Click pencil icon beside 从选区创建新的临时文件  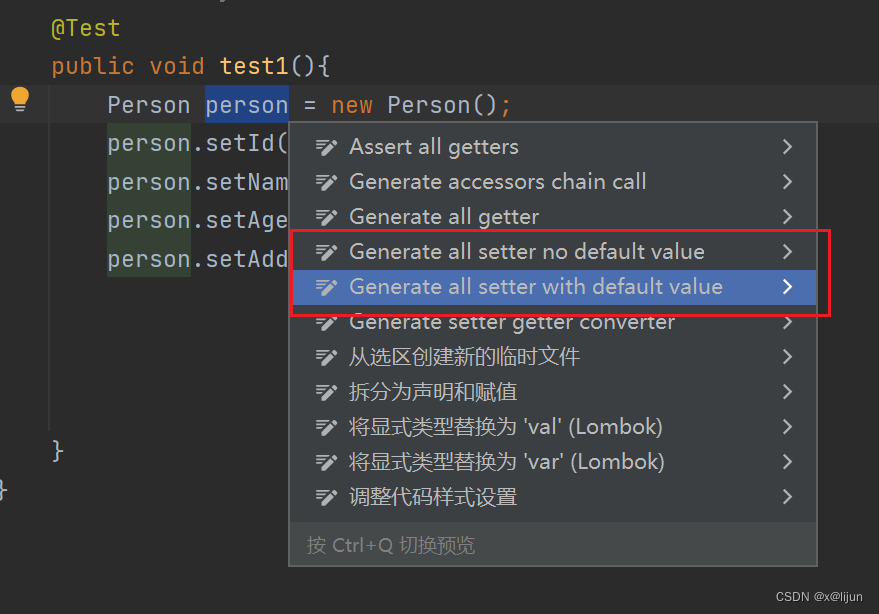pyautogui.click(x=326, y=357)
